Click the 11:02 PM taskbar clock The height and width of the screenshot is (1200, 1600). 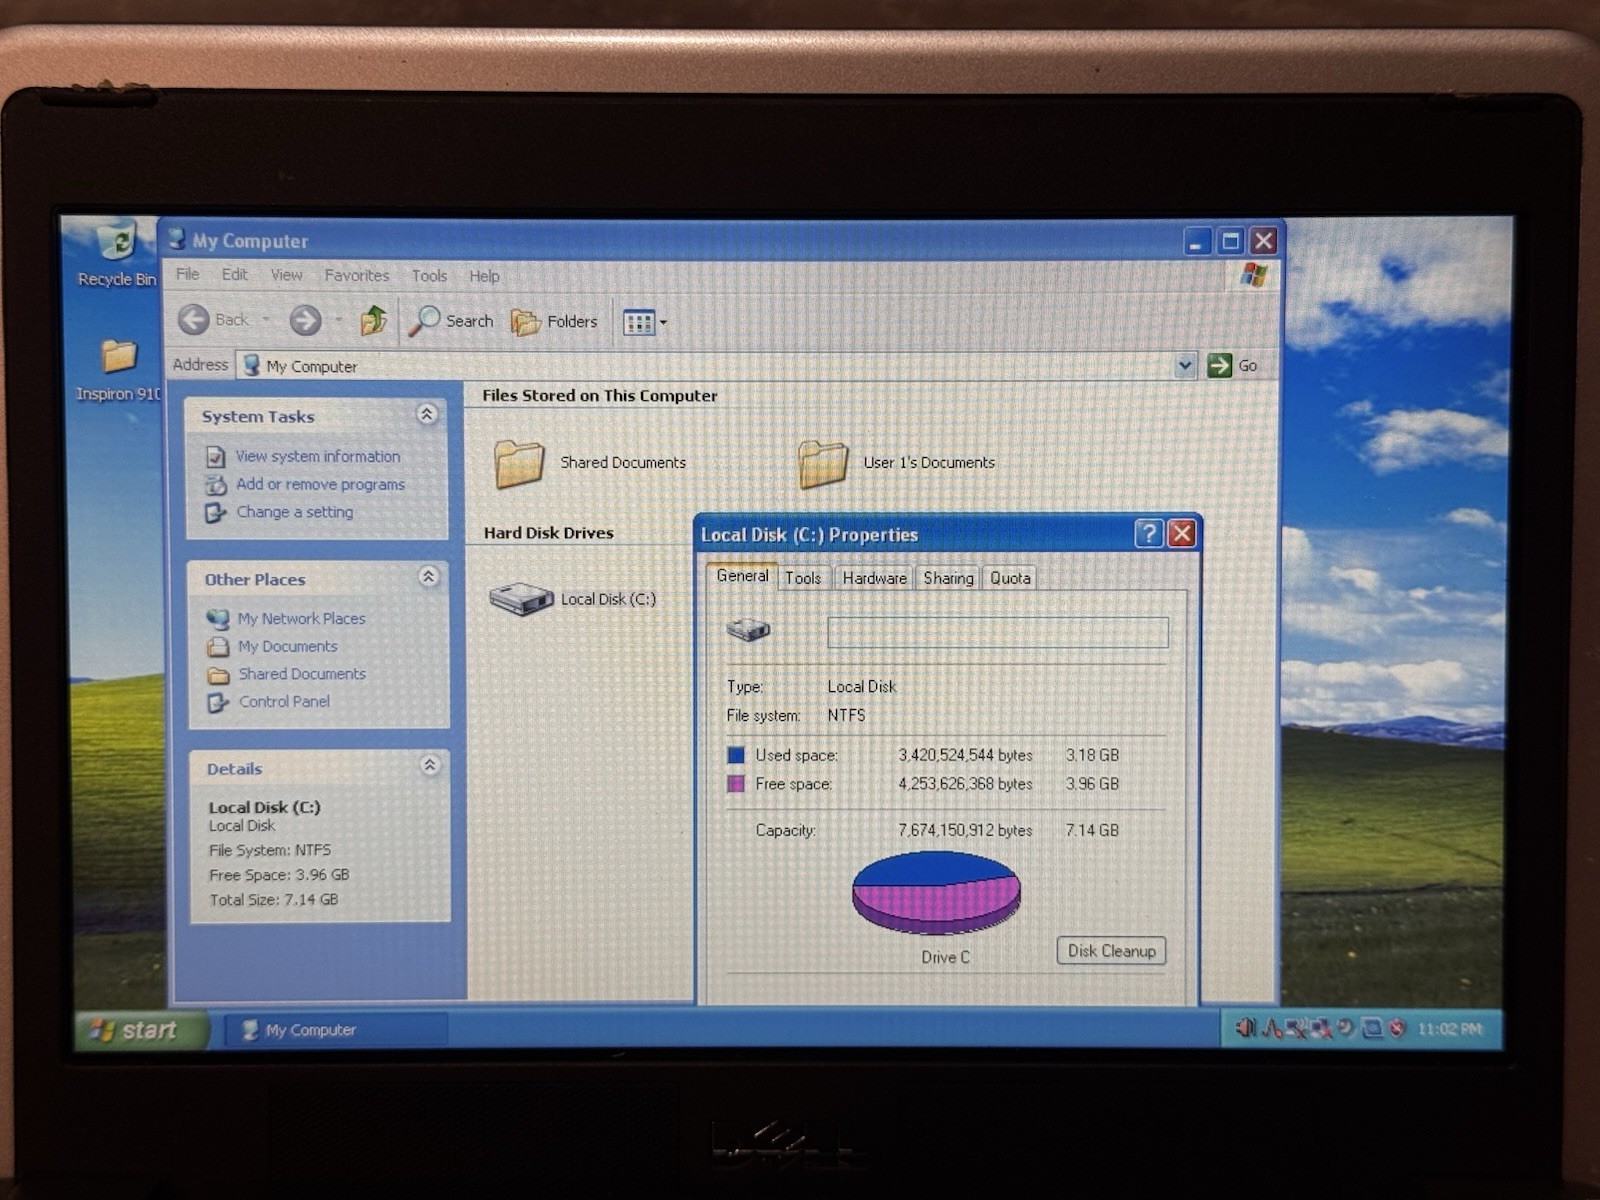(x=1449, y=1029)
